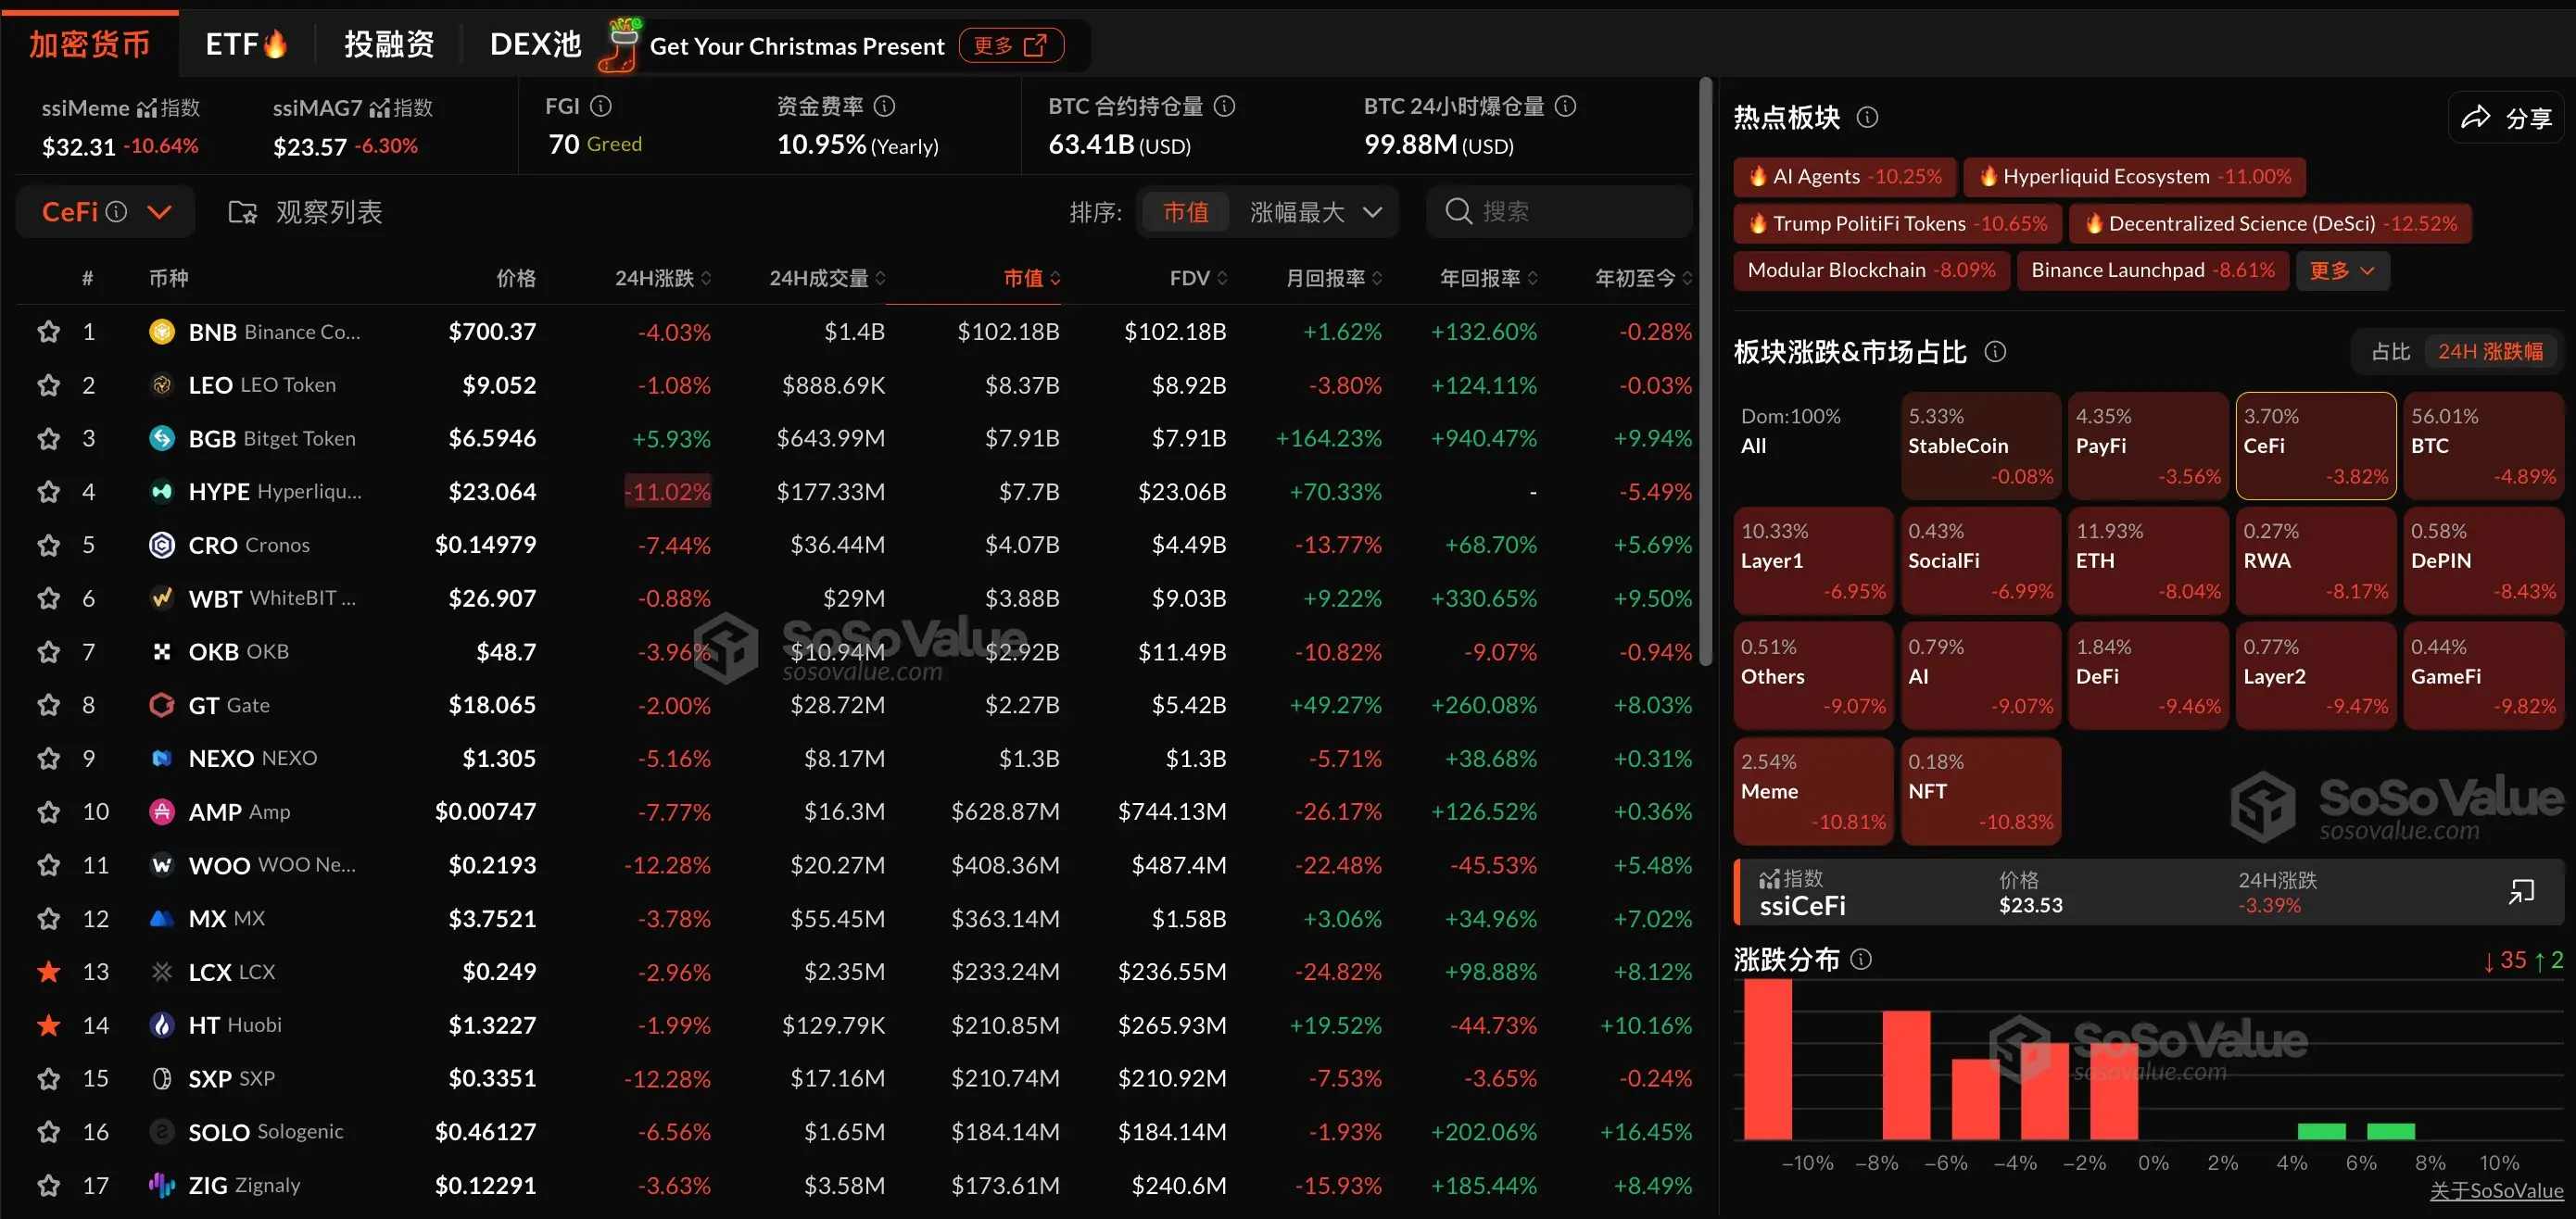Unstar the LCX favorite star
This screenshot has width=2576, height=1219.
[48, 972]
